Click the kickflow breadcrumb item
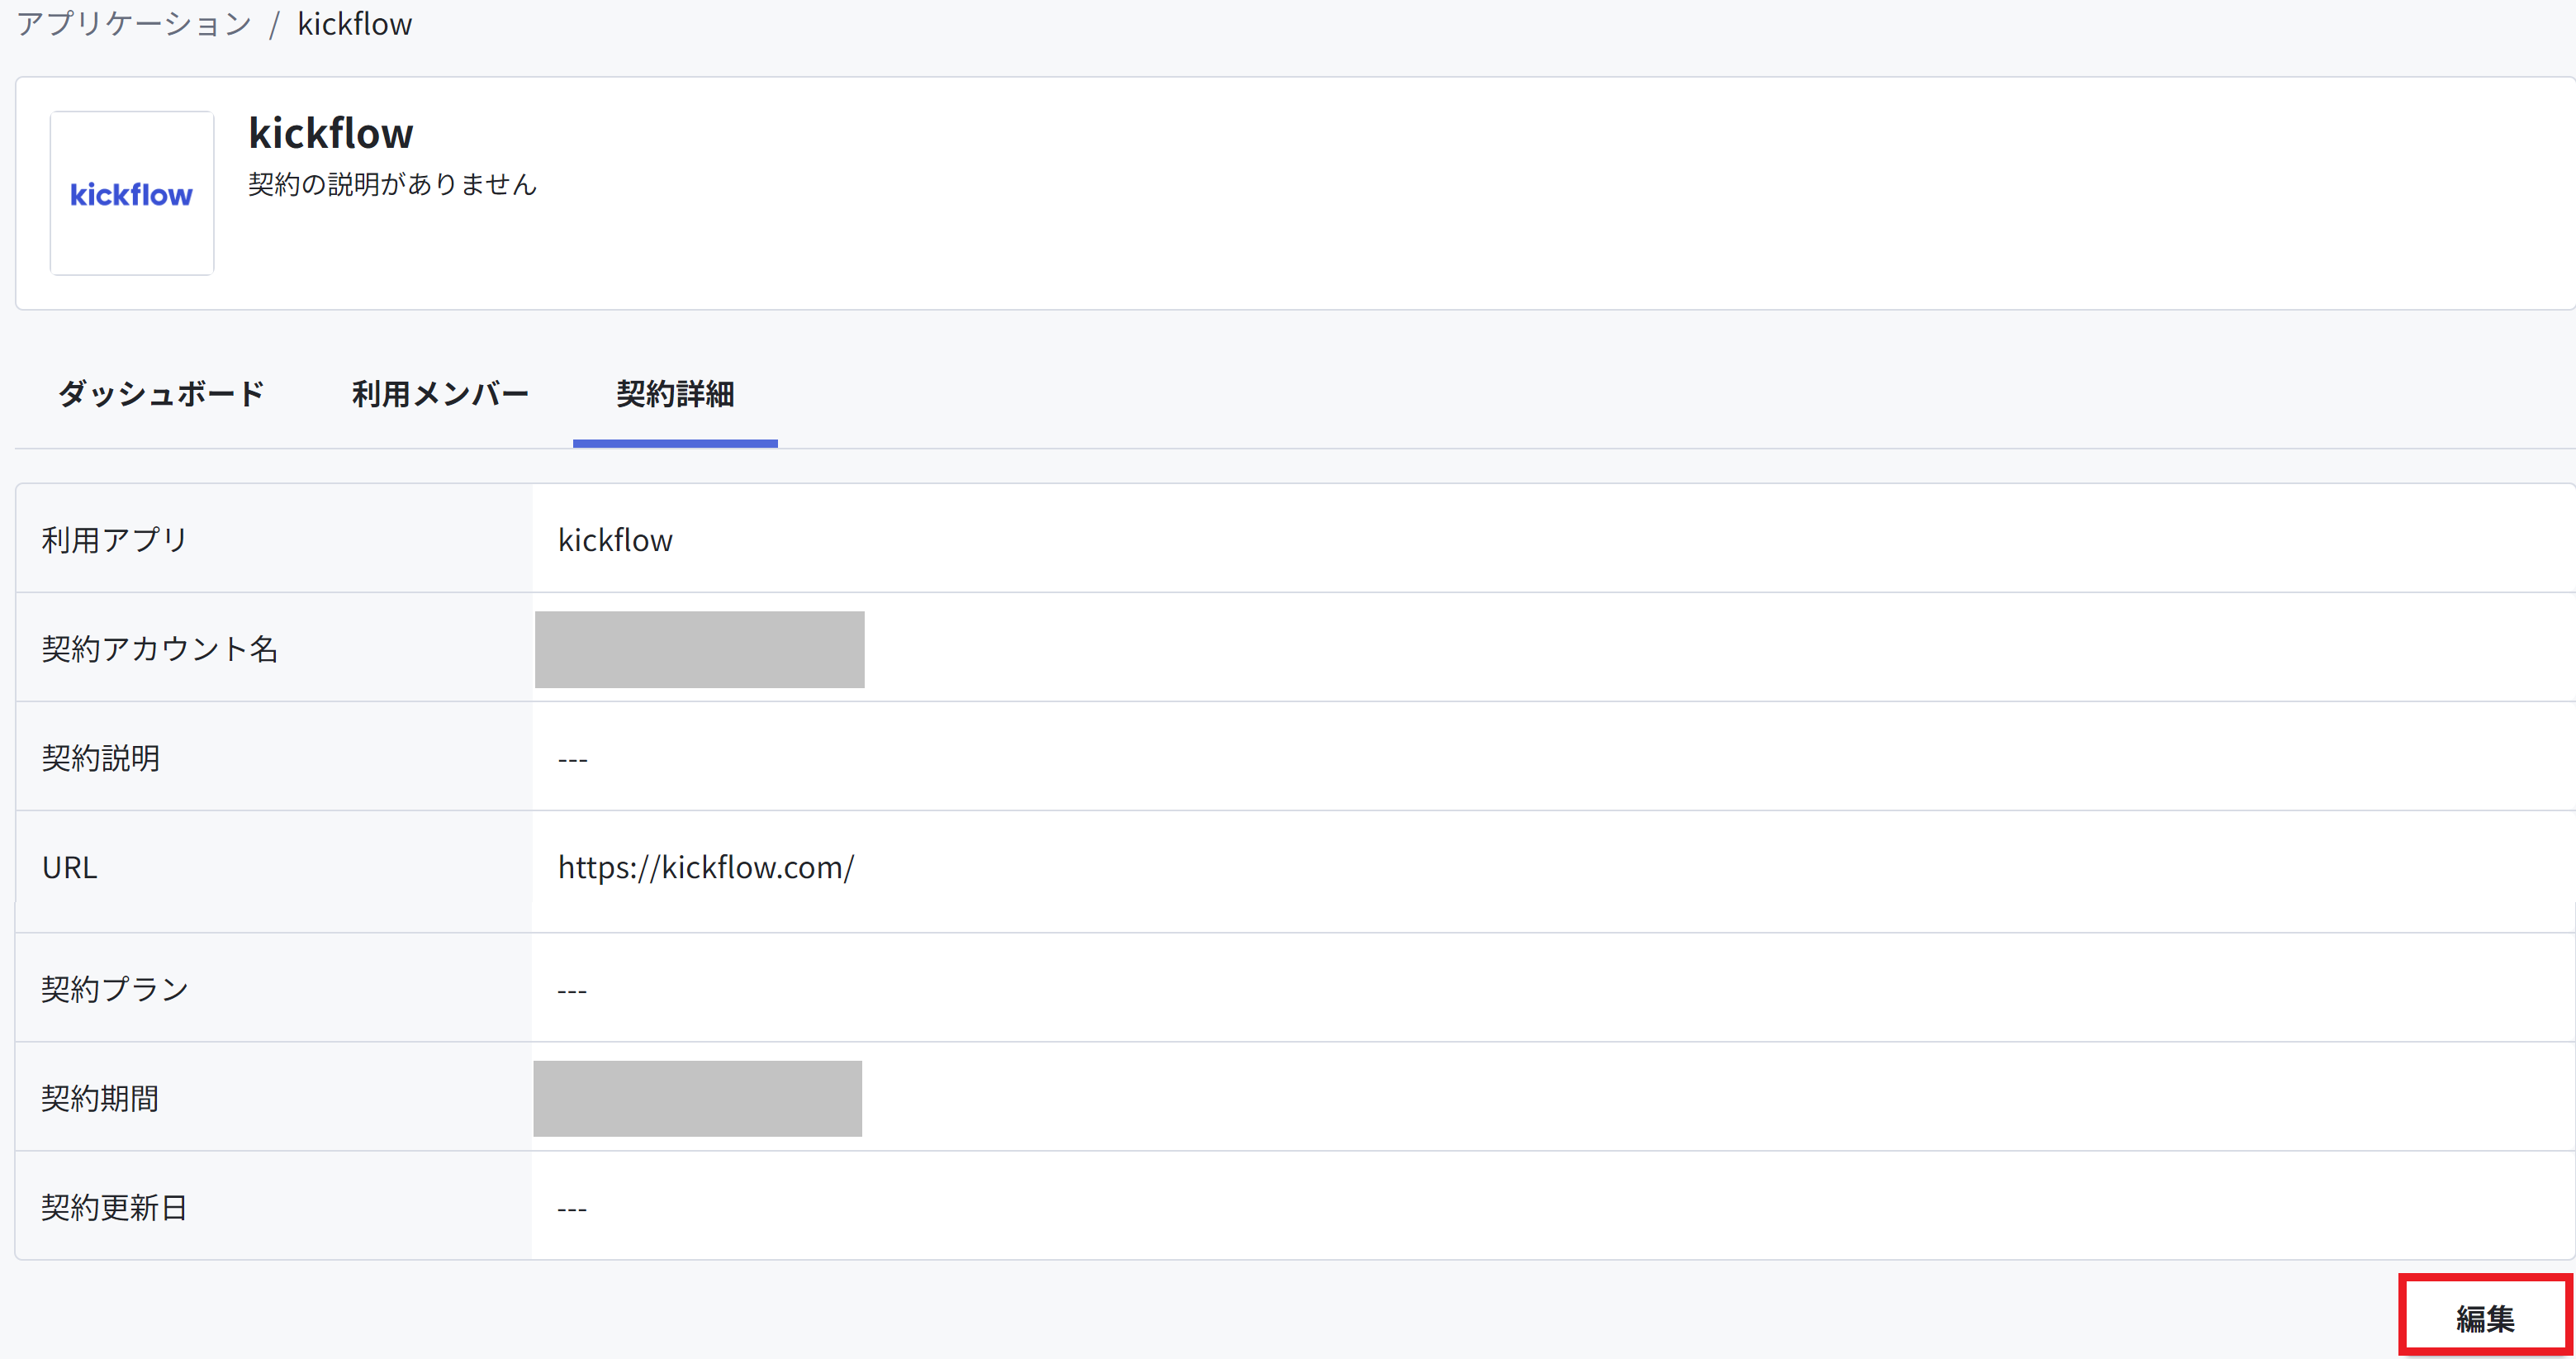This screenshot has height=1359, width=2576. coord(355,23)
